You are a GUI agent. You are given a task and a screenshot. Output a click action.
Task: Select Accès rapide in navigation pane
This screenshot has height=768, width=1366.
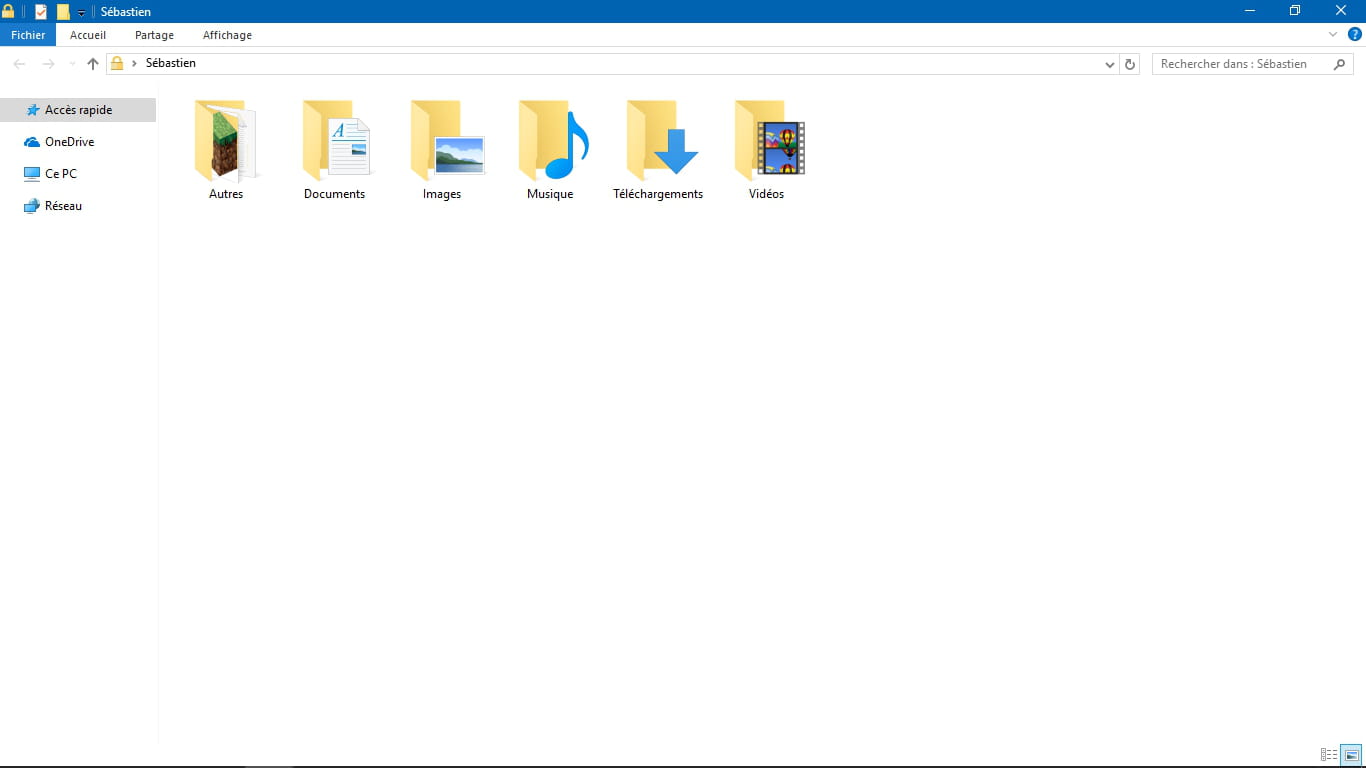coord(78,110)
